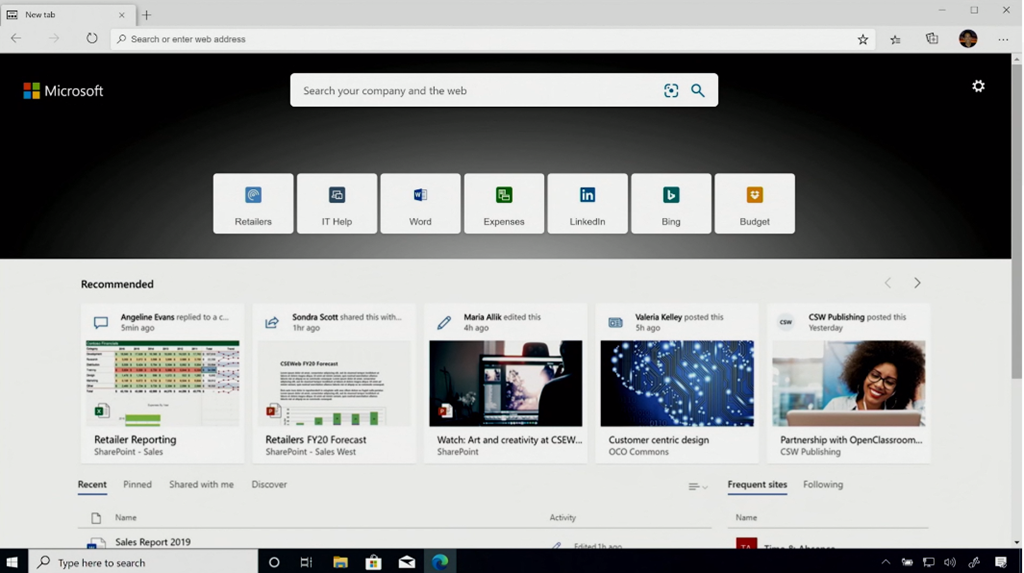Switch to the Pinned tab
The height and width of the screenshot is (573, 1024).
tap(137, 485)
